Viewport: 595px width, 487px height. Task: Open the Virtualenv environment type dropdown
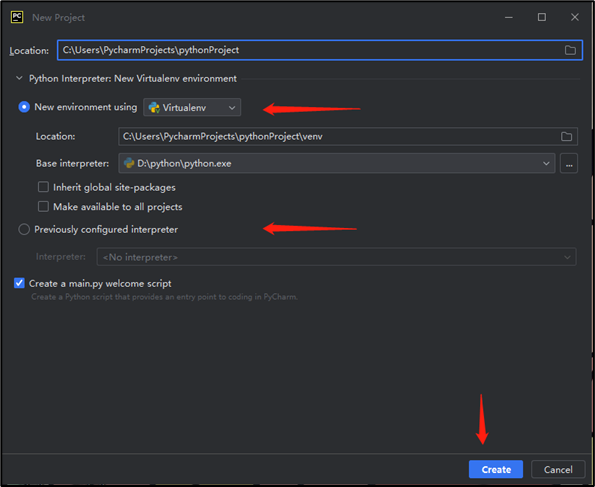coord(192,107)
